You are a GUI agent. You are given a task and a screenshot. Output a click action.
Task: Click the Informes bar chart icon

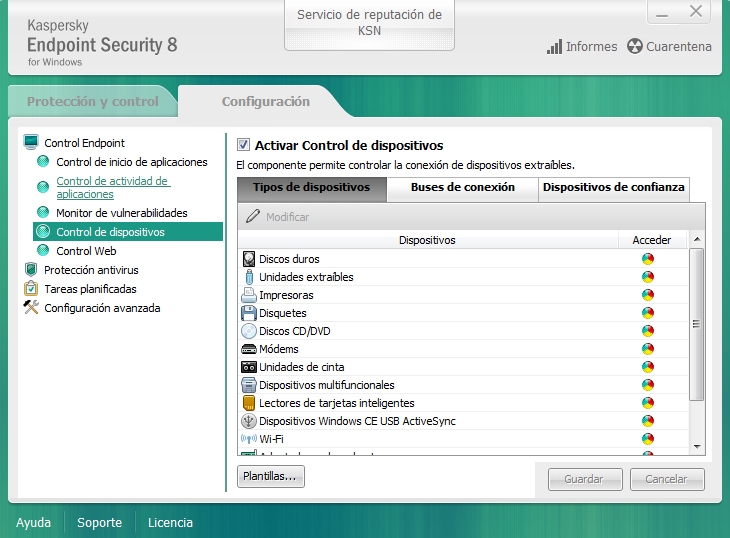coord(554,47)
